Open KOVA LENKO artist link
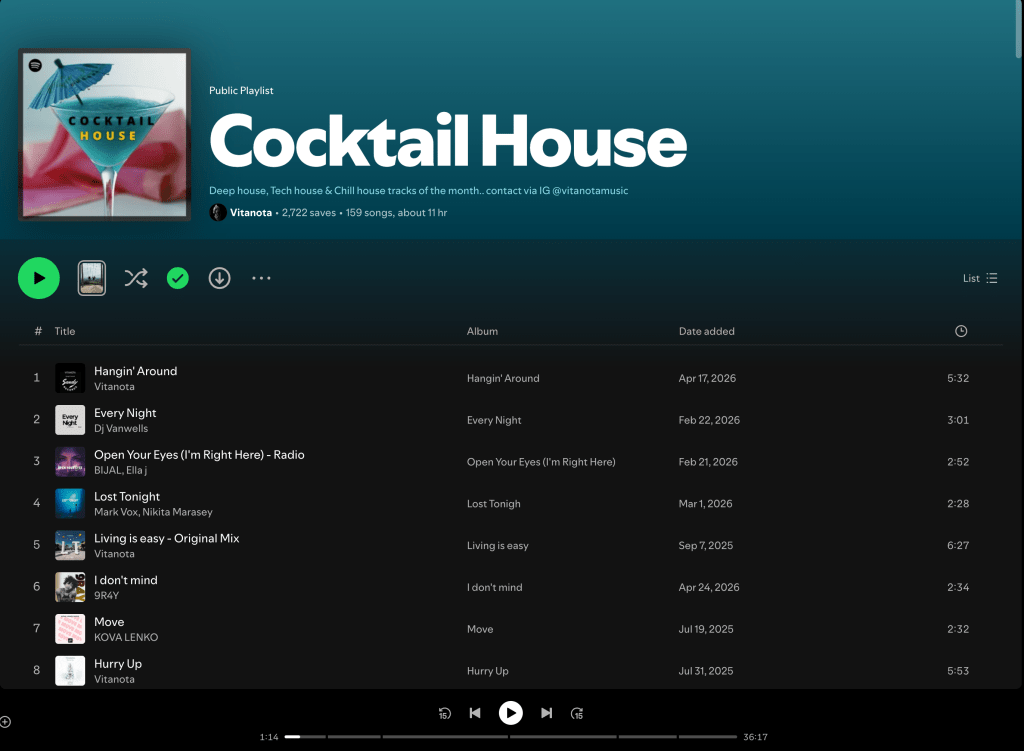This screenshot has height=751, width=1024. (126, 637)
